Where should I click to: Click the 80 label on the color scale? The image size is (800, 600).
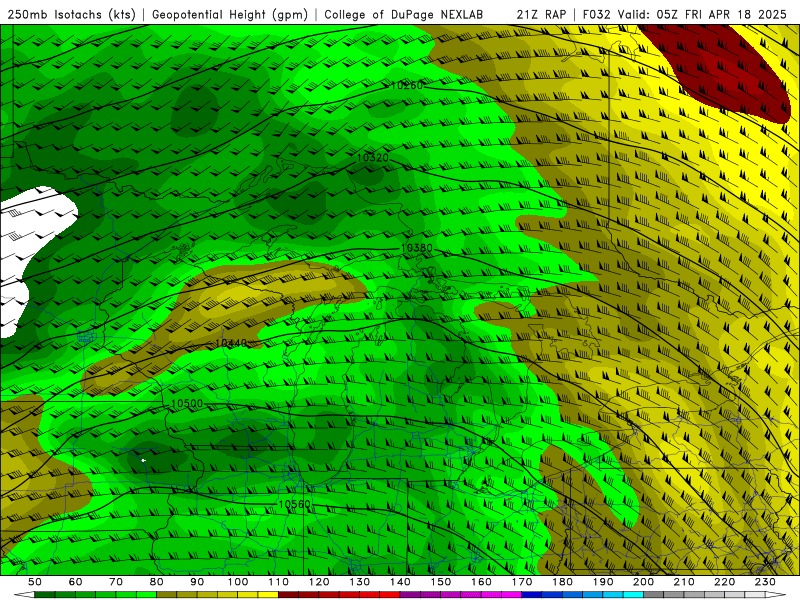tap(156, 582)
